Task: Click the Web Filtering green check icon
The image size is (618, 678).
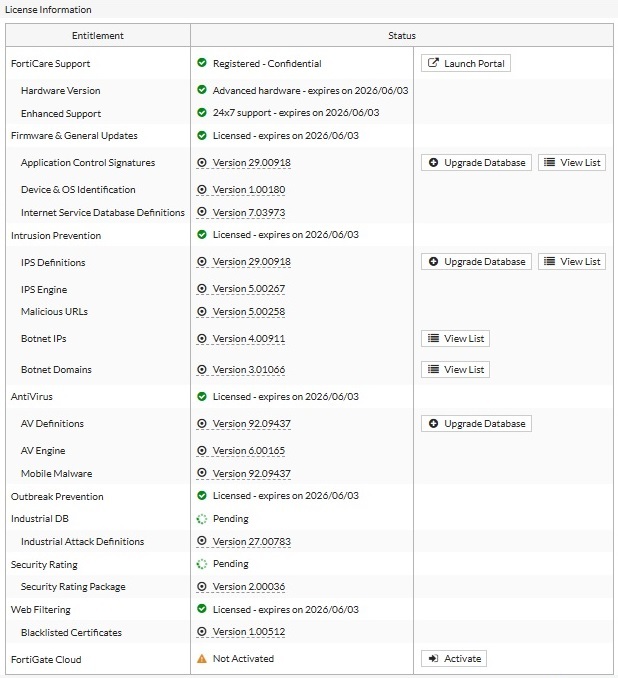Action: tap(202, 609)
